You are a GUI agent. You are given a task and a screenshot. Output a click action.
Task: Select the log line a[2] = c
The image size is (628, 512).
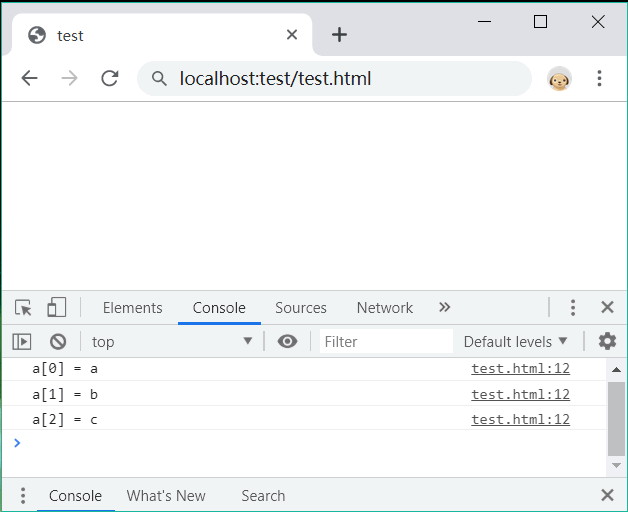click(x=65, y=419)
